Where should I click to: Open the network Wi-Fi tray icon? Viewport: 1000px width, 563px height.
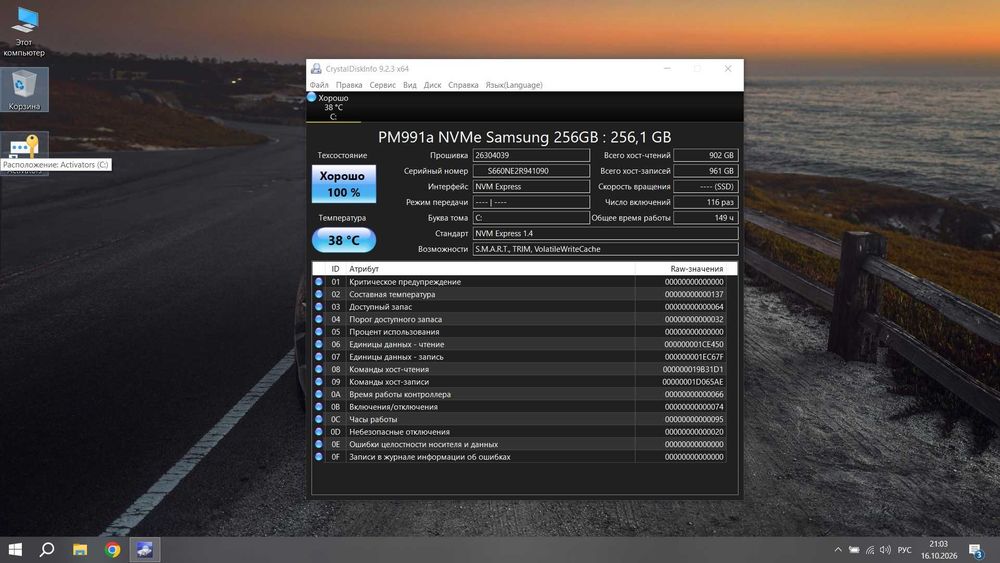[870, 550]
